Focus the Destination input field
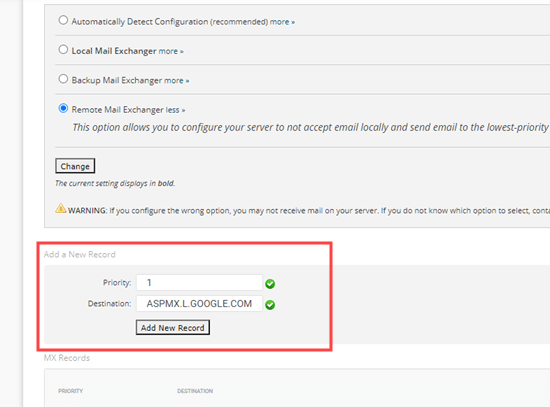The image size is (550, 407). click(199, 303)
